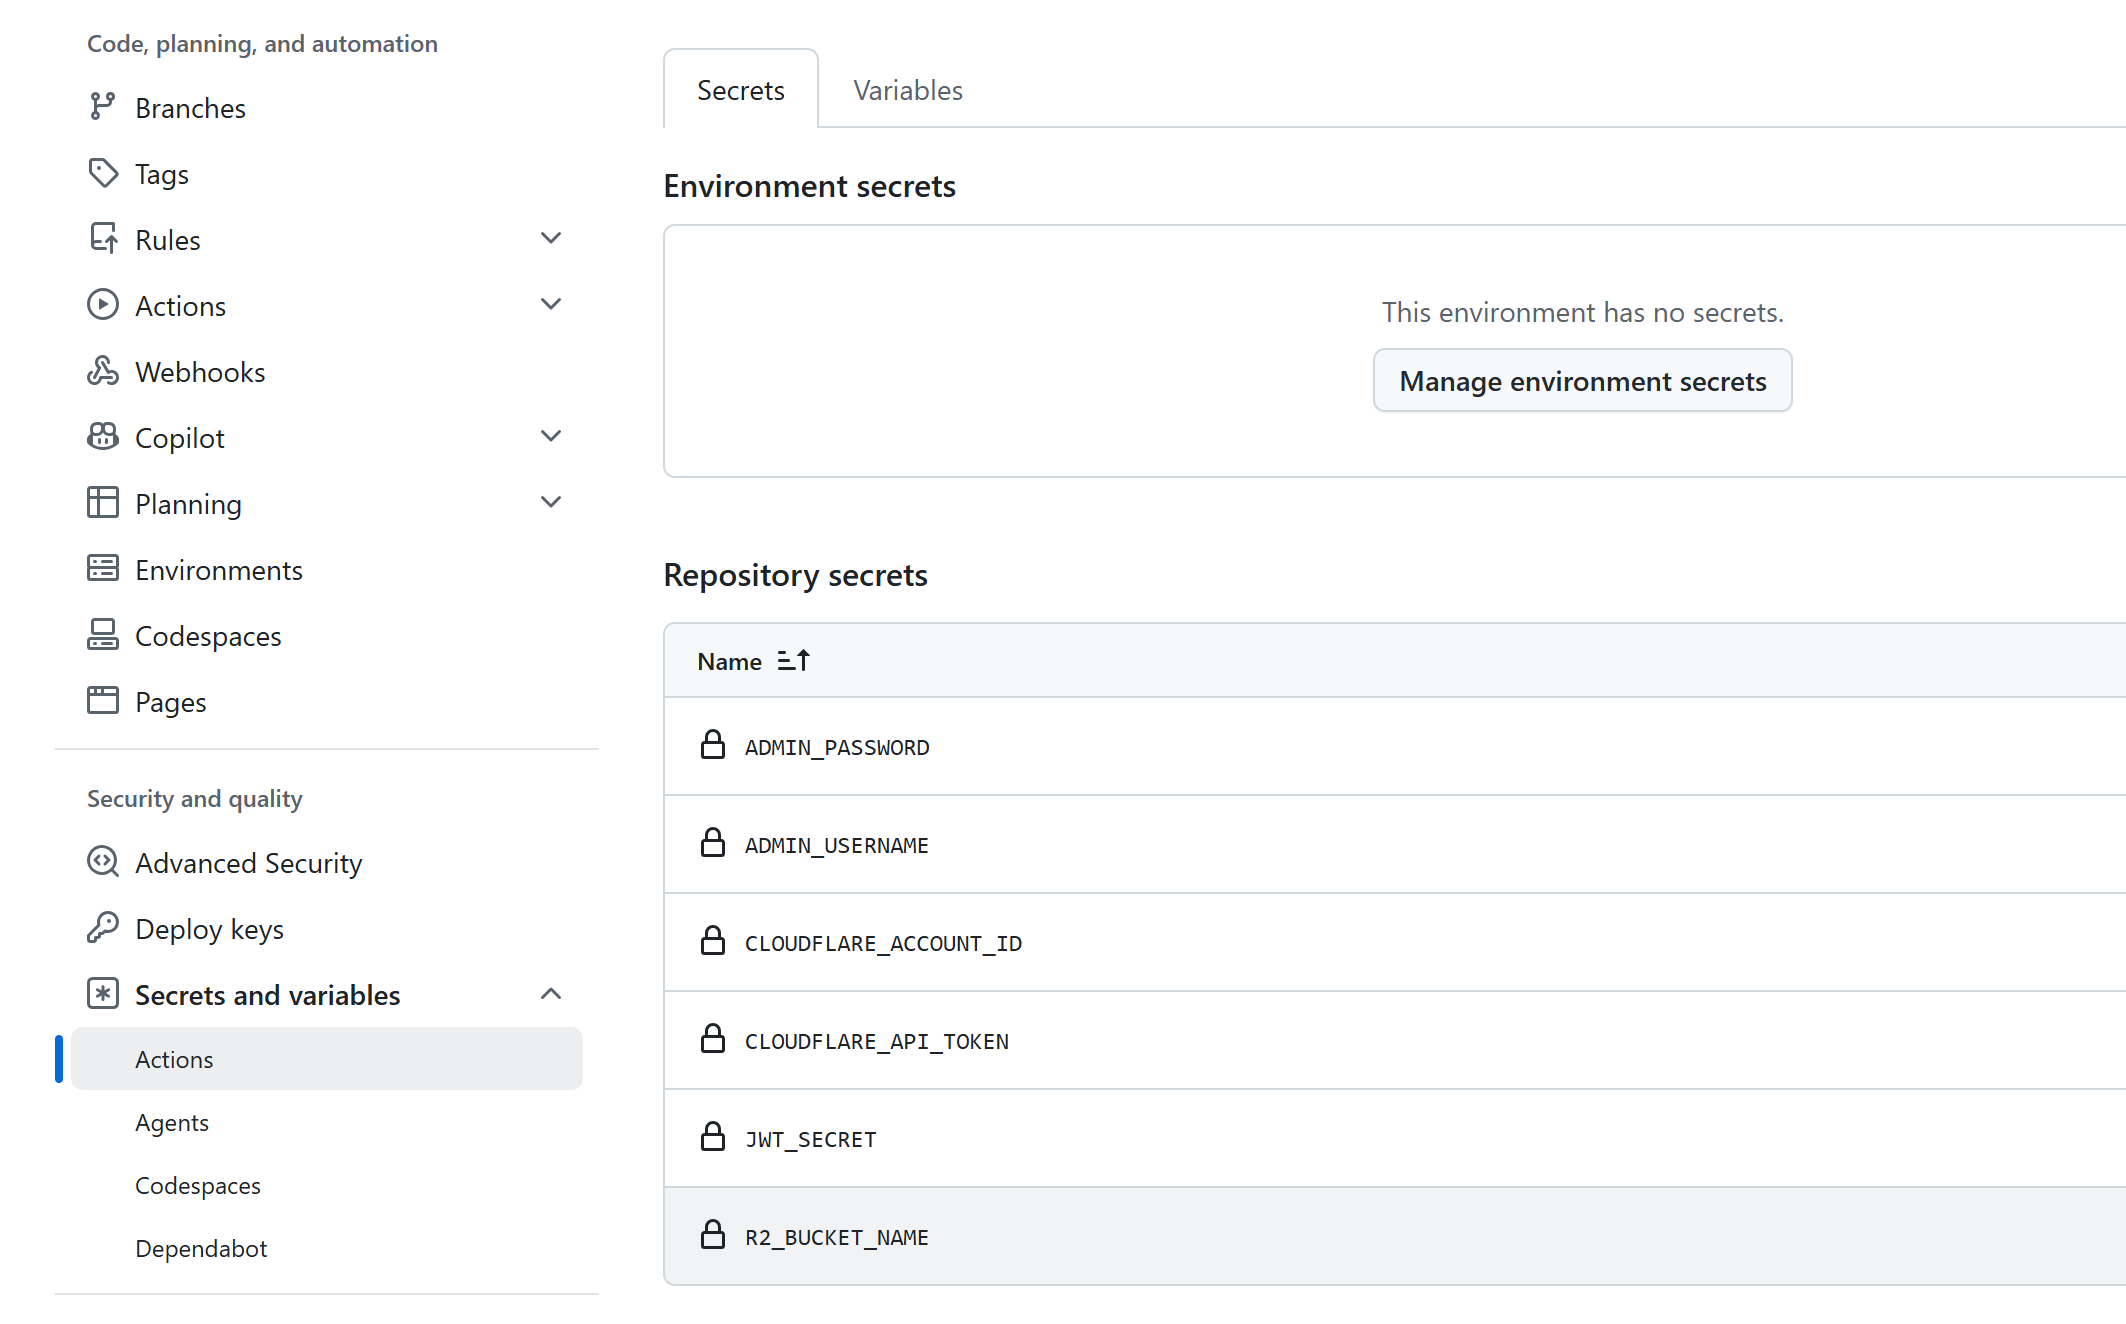Click lock icon beside JWT_SECRET
This screenshot has height=1324, width=2126.
(x=712, y=1137)
